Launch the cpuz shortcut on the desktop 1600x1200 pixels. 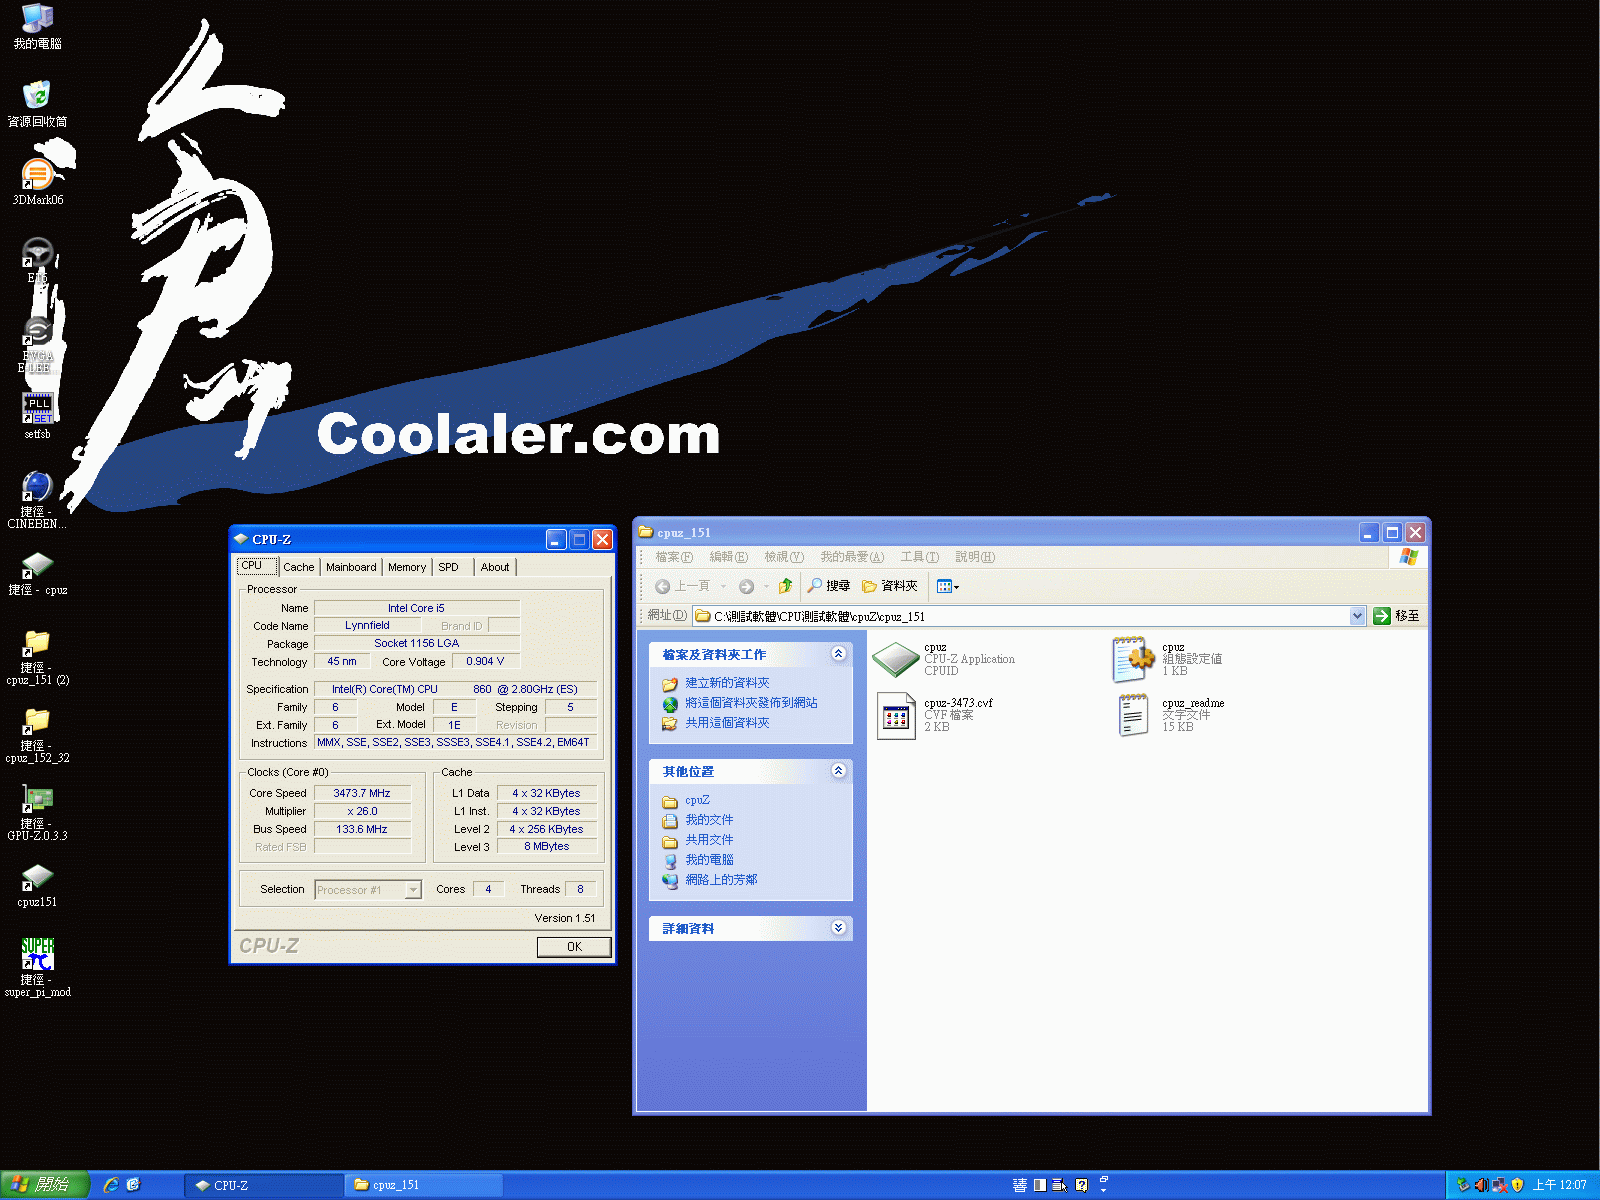[x=37, y=573]
